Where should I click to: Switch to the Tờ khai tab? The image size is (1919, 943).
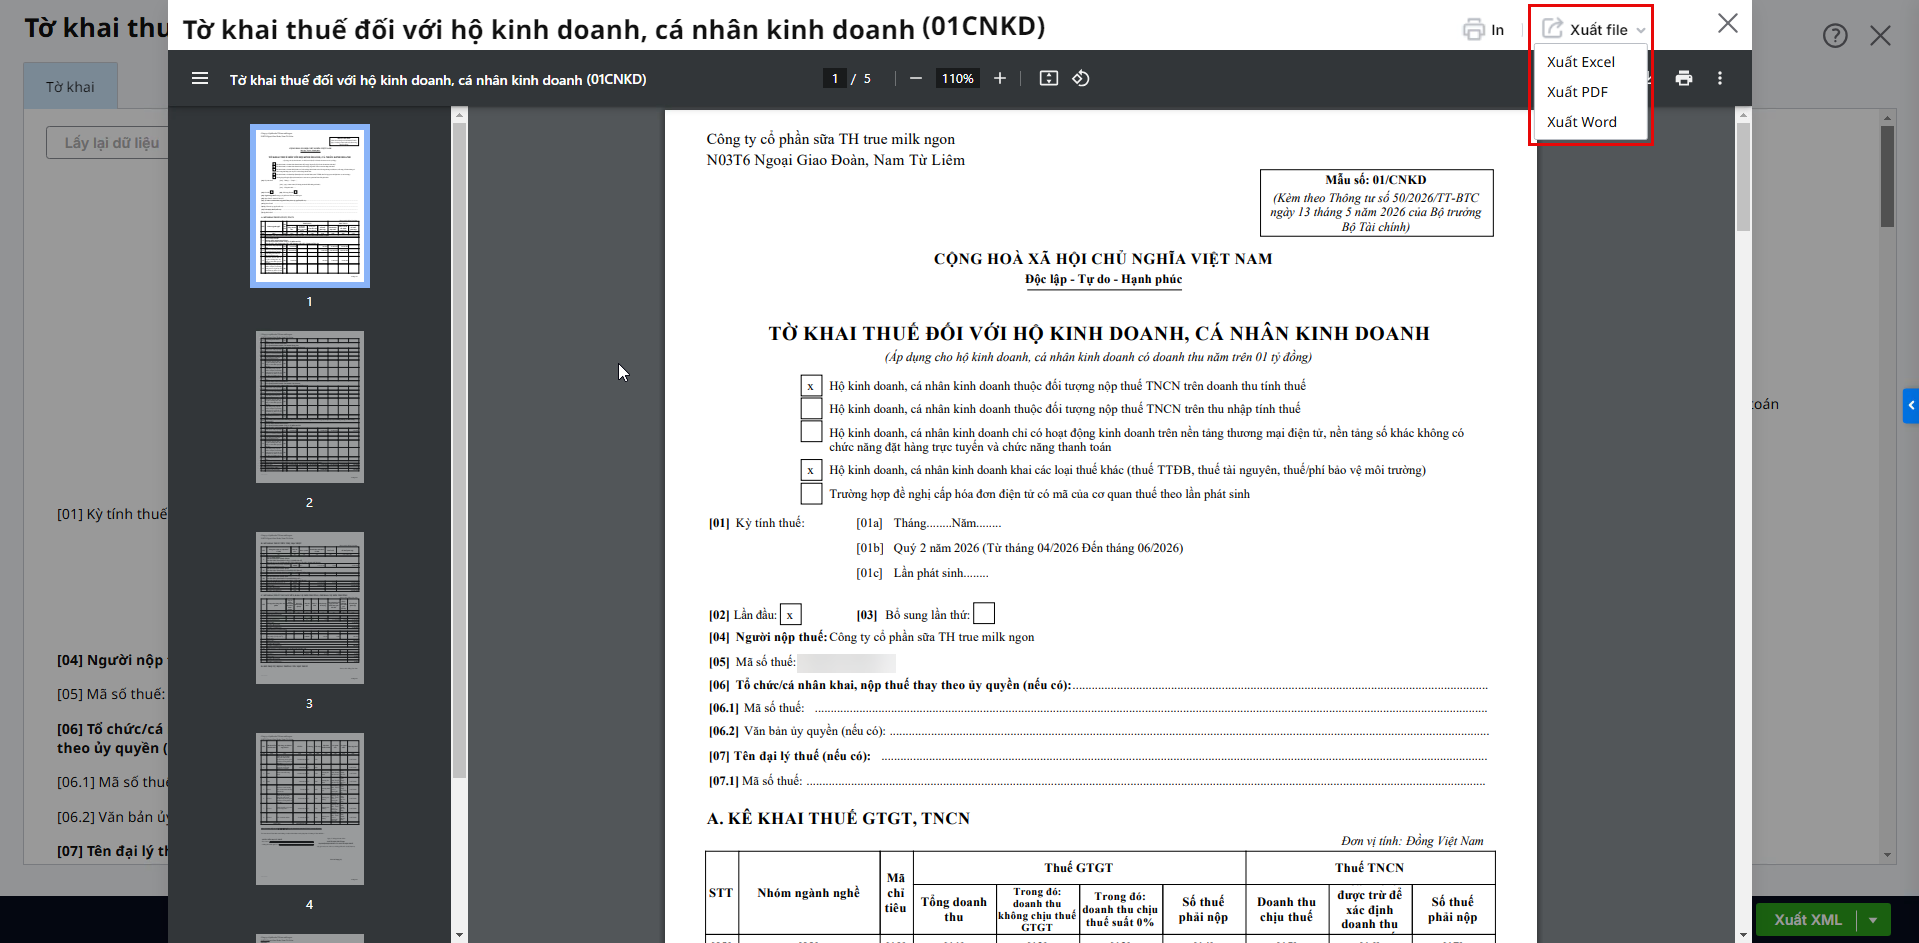70,87
